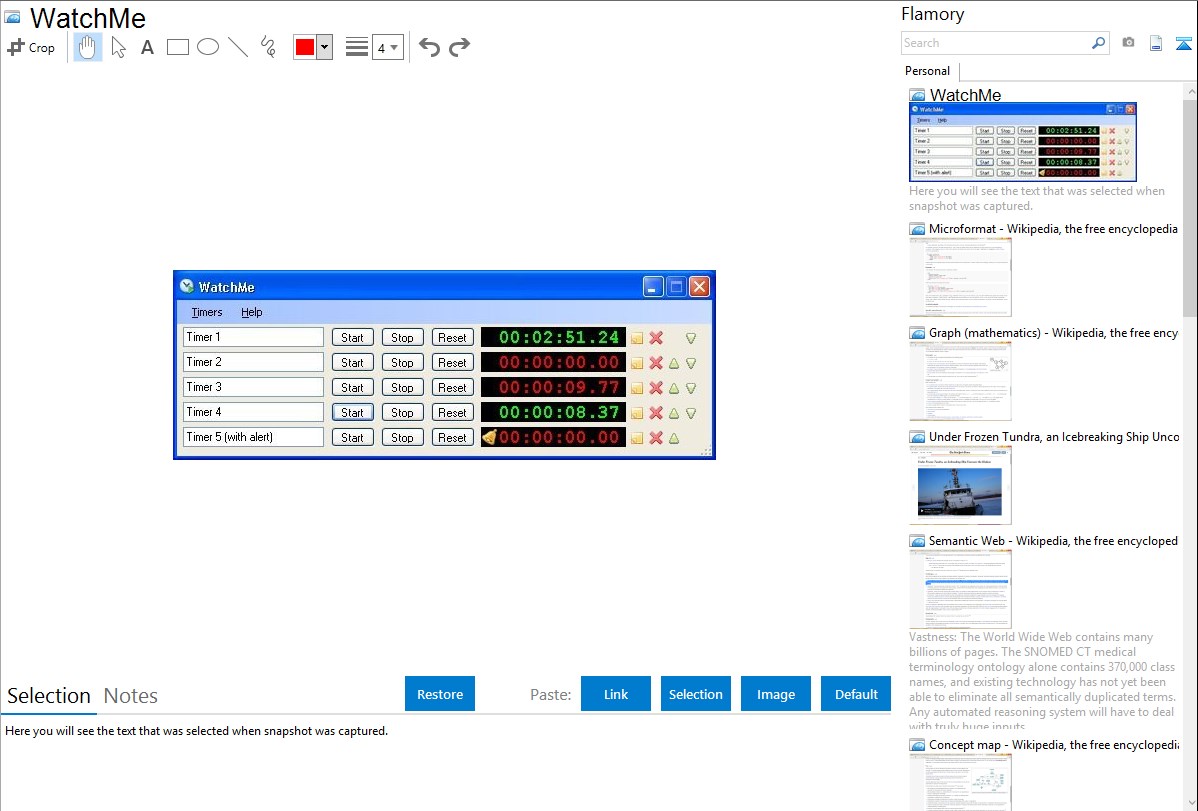Click the 00:02:51.24 timer display
Screen dimensions: 1198x811
coord(553,337)
